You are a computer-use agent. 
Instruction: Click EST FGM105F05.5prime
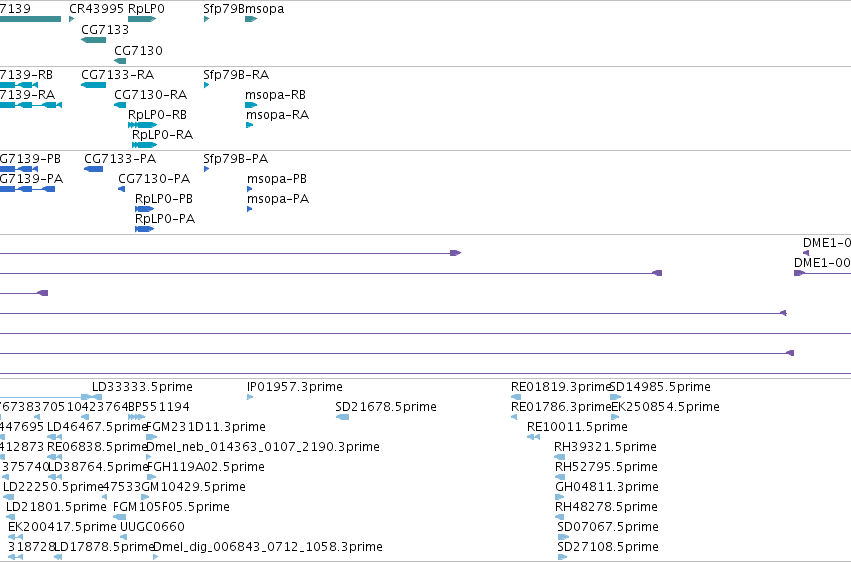tap(172, 507)
